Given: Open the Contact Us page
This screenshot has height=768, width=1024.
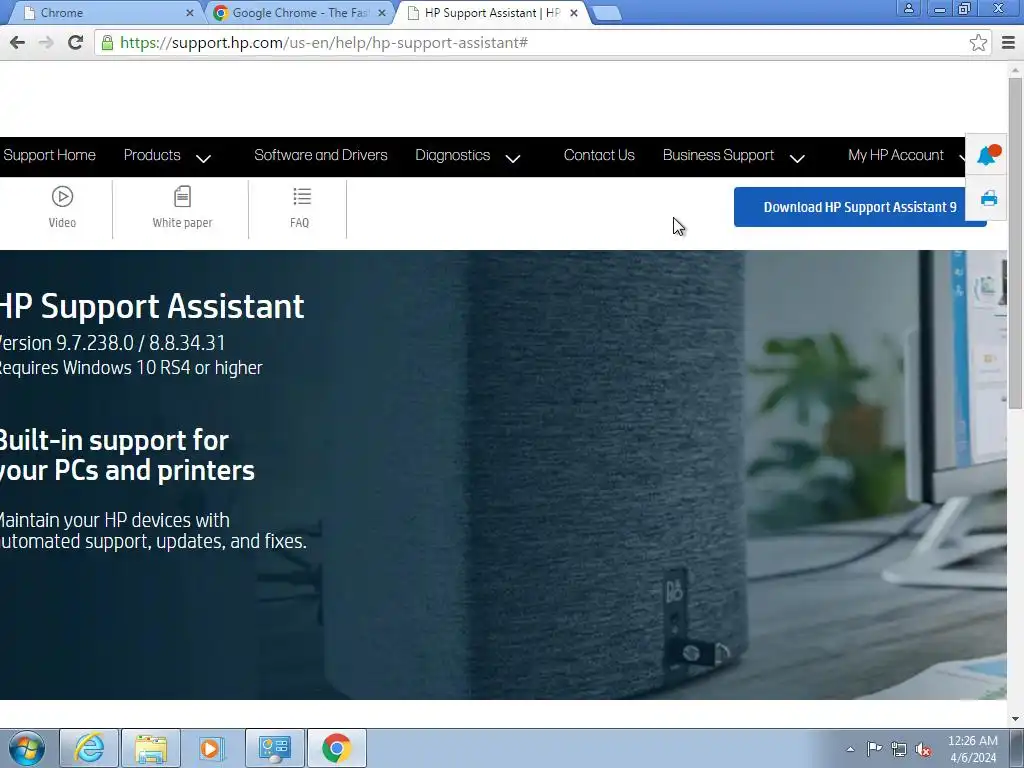Looking at the screenshot, I should point(599,155).
